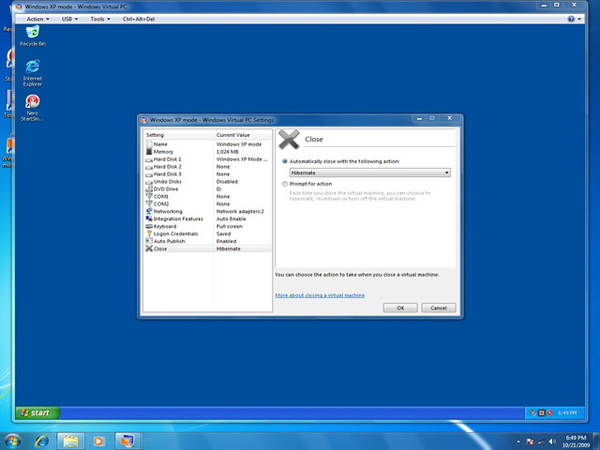The height and width of the screenshot is (450, 600).
Task: Select the Memory setting row
Action: tap(207, 152)
